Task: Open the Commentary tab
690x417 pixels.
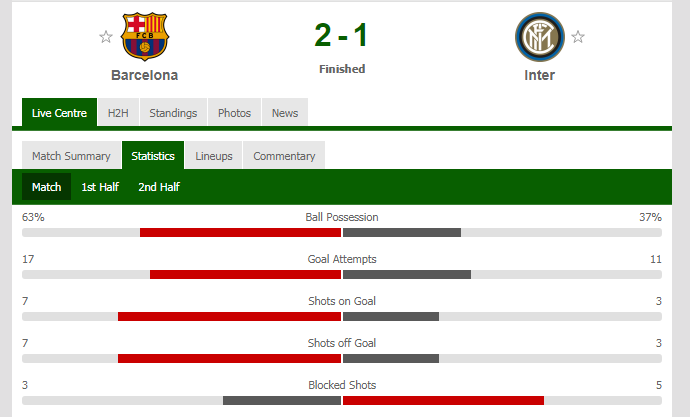Action: coord(284,156)
